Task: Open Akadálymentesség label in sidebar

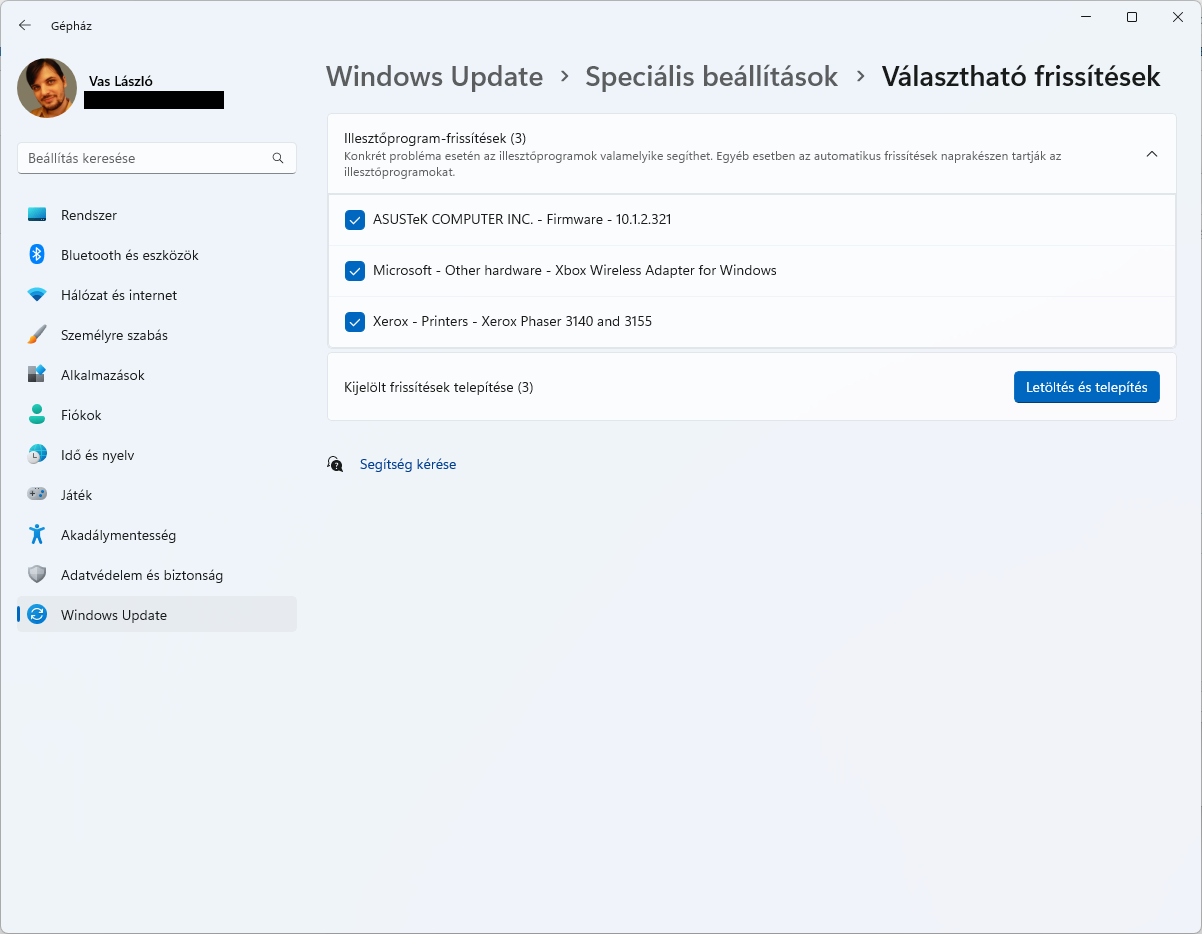Action: (118, 535)
